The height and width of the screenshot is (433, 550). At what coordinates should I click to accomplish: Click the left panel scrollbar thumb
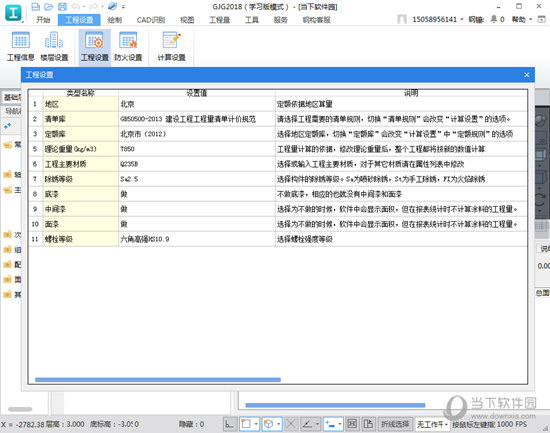click(x=20, y=409)
